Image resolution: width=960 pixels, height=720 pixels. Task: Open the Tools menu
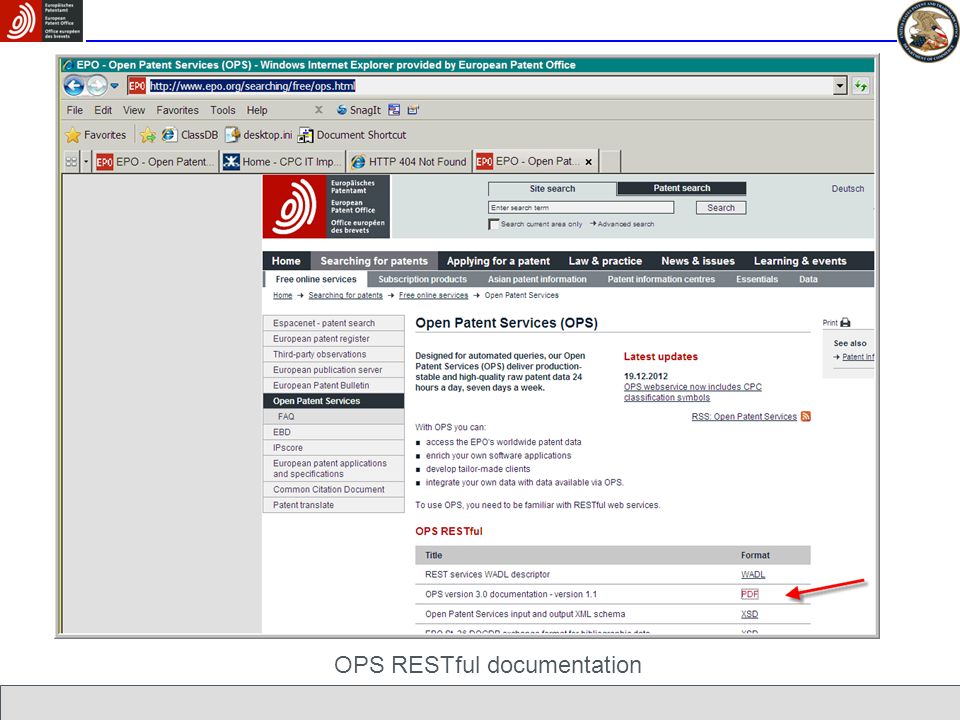point(223,110)
